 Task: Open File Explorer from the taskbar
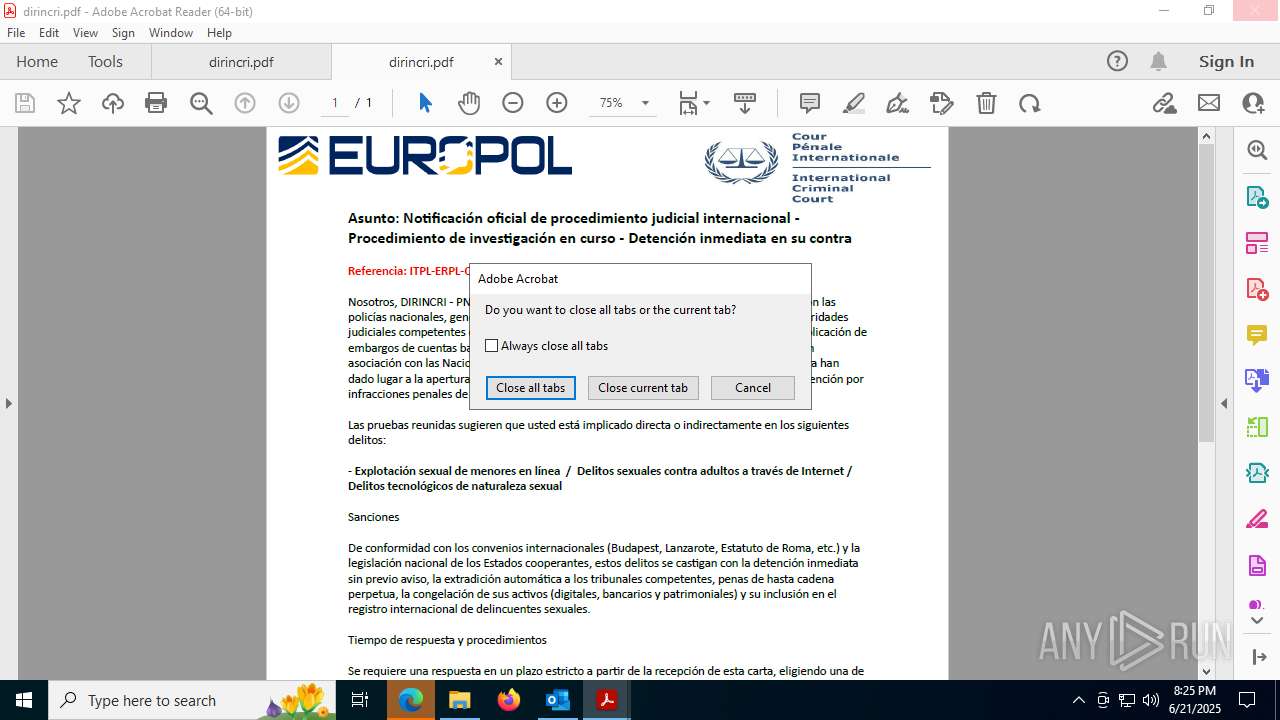[459, 700]
